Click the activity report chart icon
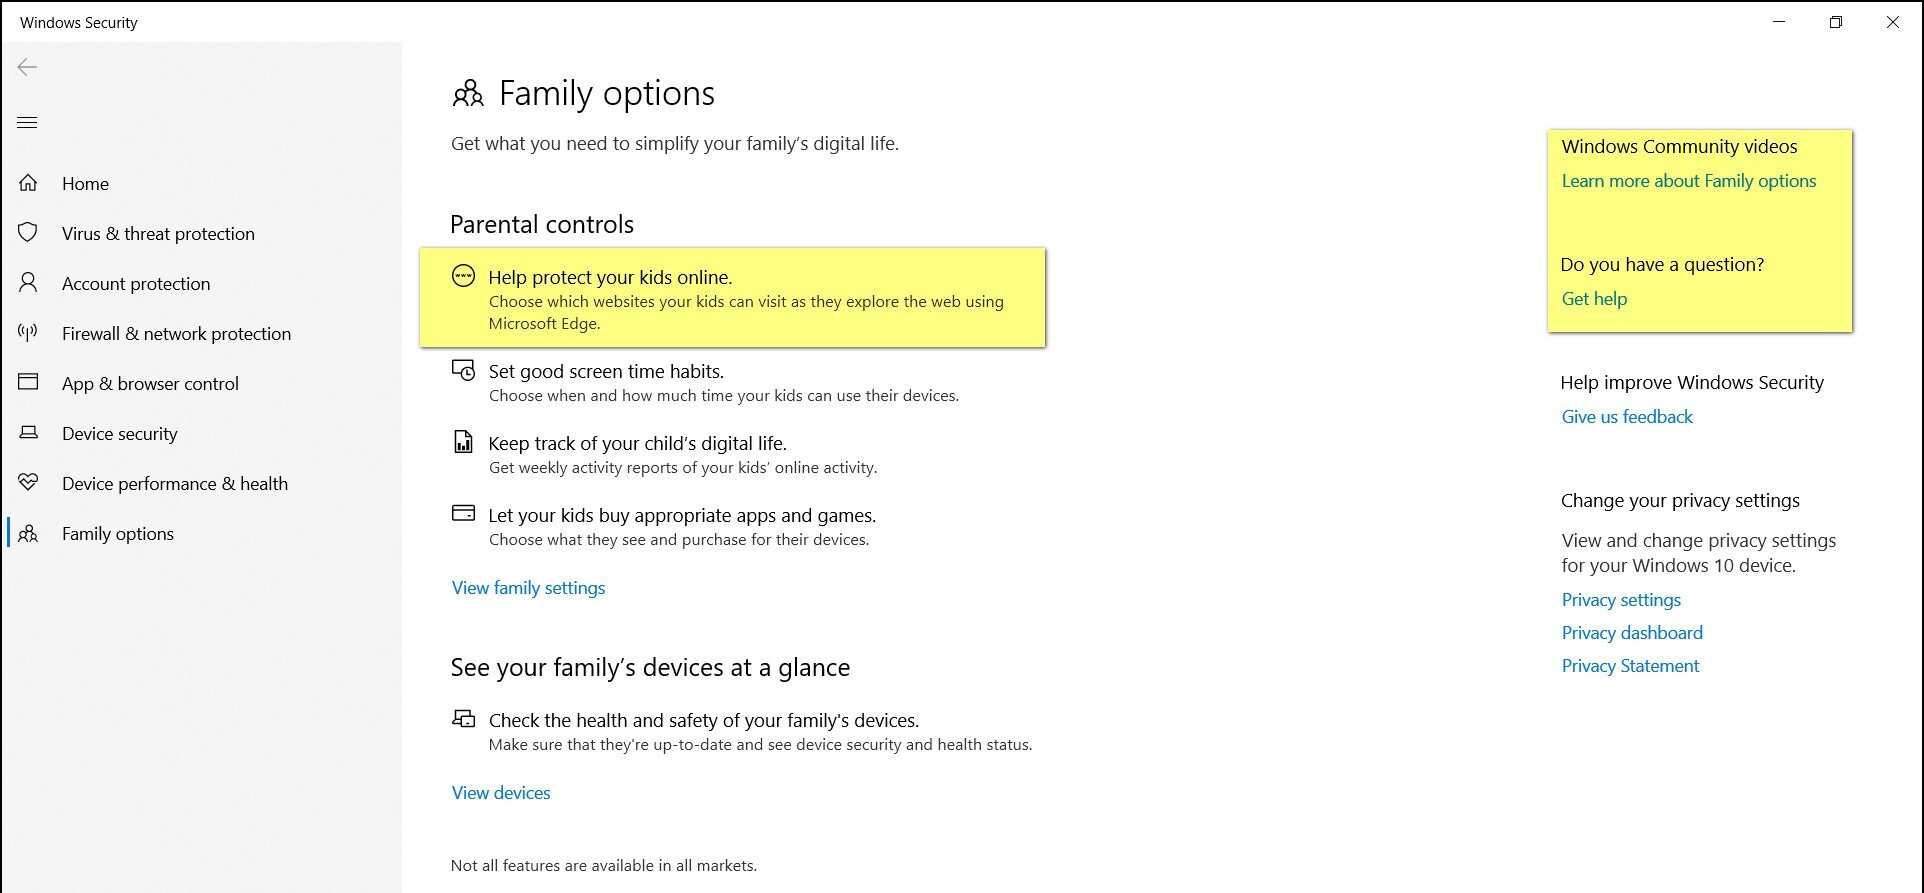The height and width of the screenshot is (893, 1924). 463,441
